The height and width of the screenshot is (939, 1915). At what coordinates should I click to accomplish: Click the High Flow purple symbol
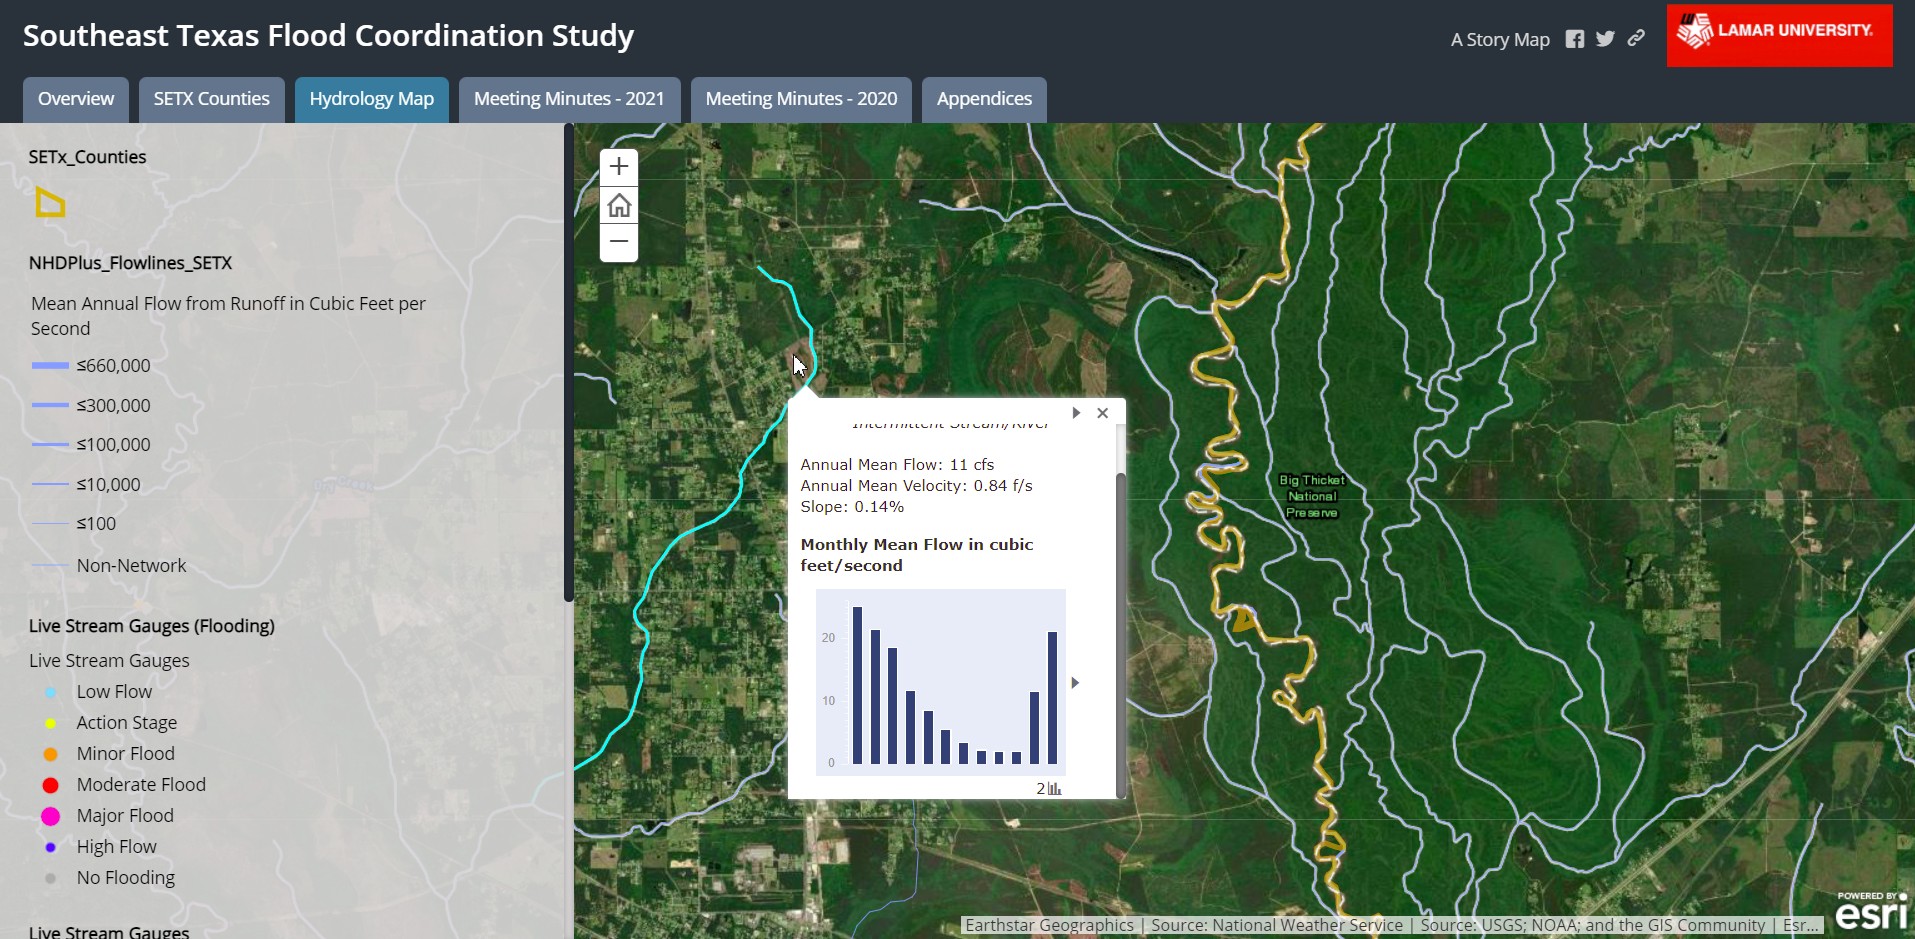pyautogui.click(x=50, y=847)
